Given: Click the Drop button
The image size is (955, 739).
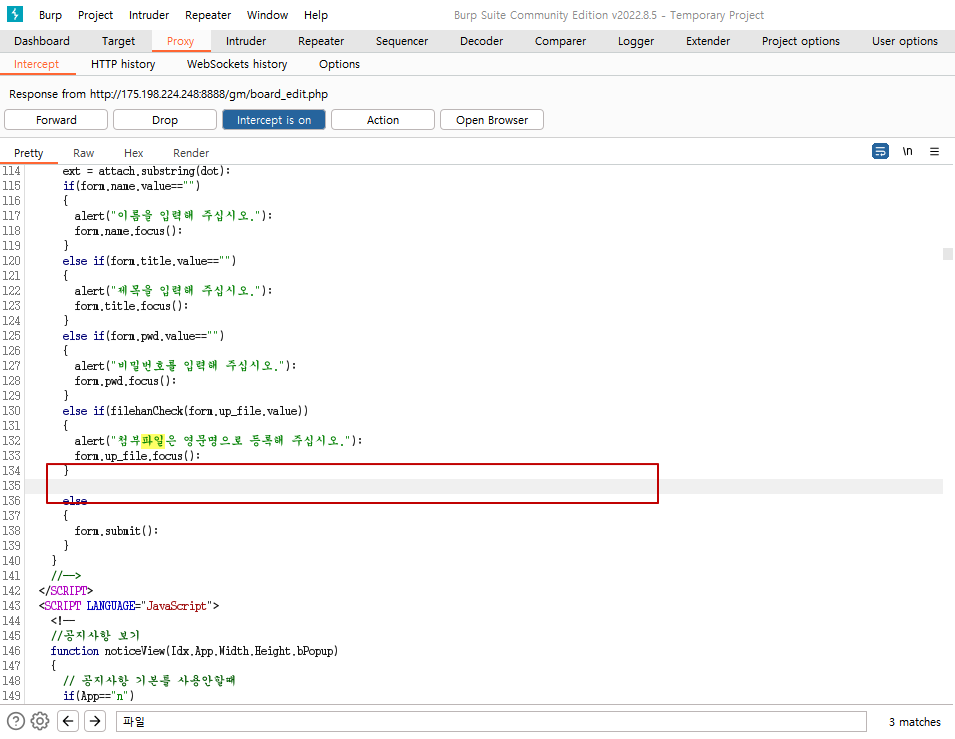Looking at the screenshot, I should point(164,120).
